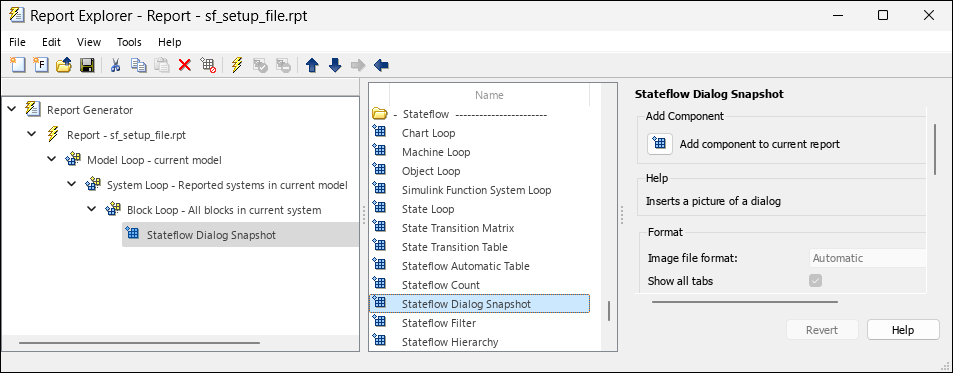Collapse the Block Loop tree node
Screen dimensions: 953x373
tap(92, 210)
